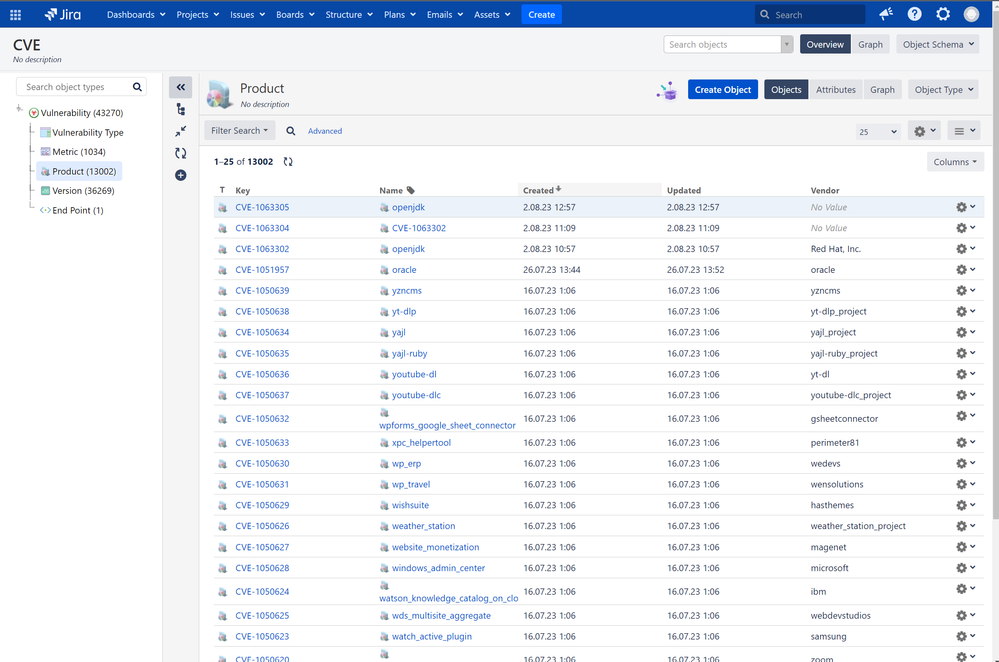Select the Overview view button
This screenshot has height=662, width=999.
(x=825, y=45)
